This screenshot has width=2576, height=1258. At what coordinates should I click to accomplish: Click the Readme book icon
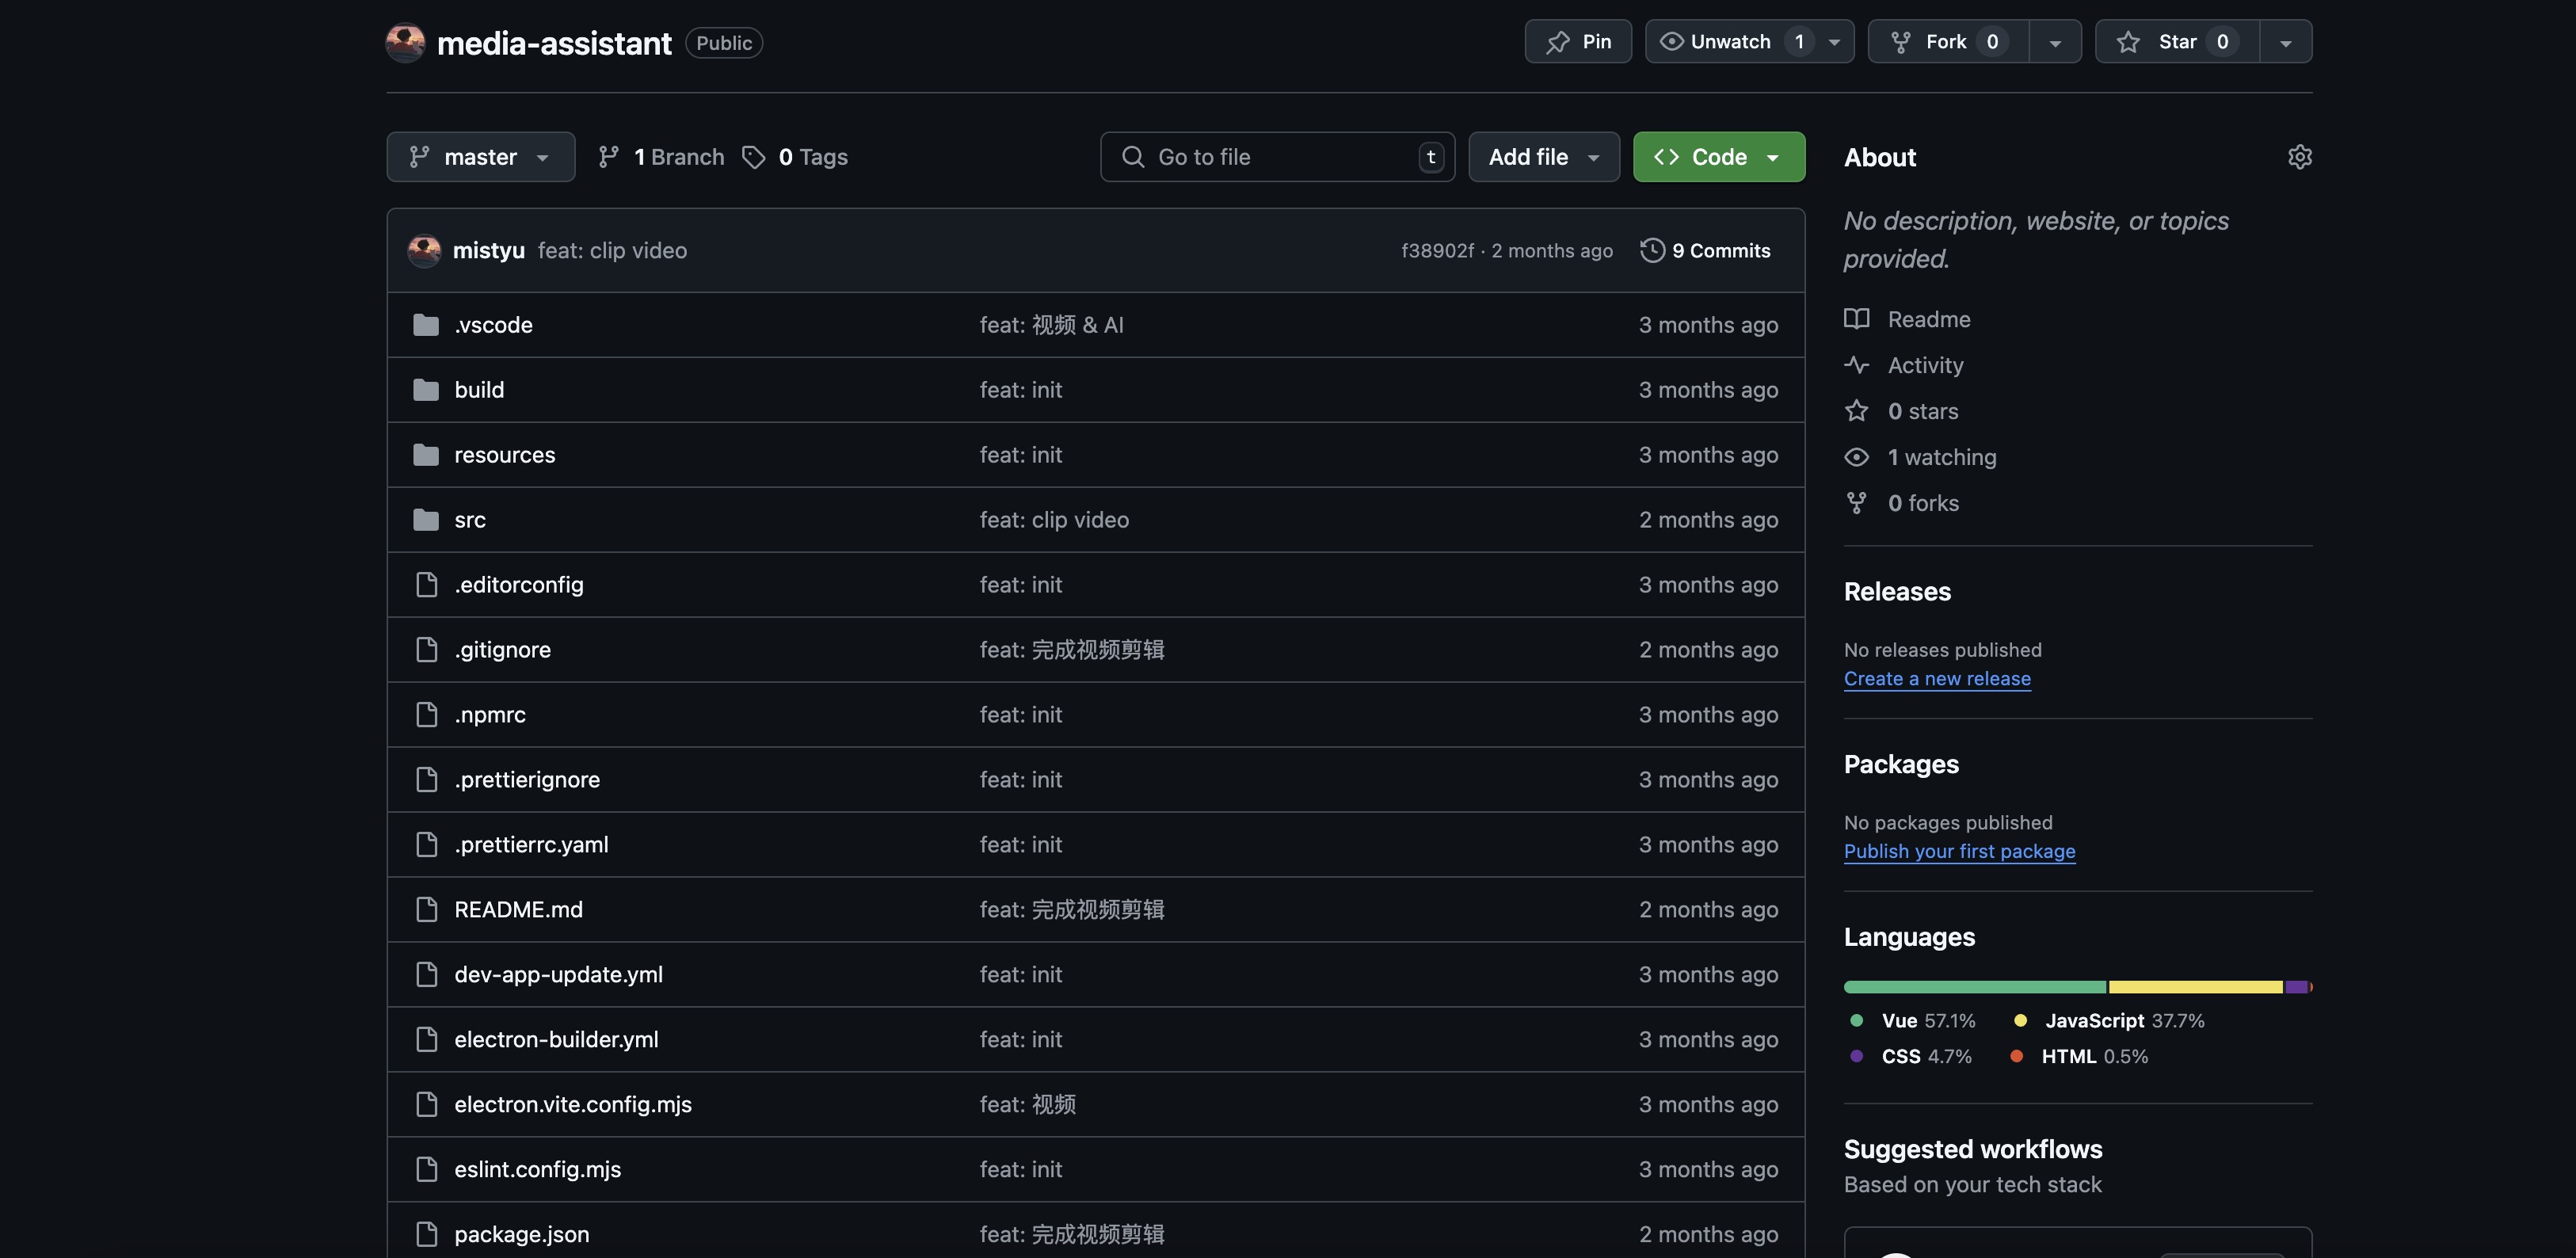(1856, 319)
